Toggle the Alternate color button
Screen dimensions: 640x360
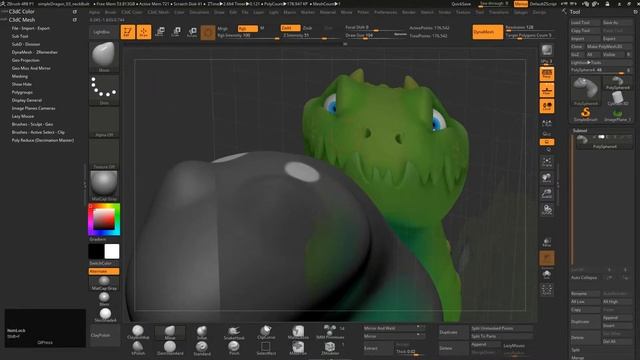tap(104, 271)
